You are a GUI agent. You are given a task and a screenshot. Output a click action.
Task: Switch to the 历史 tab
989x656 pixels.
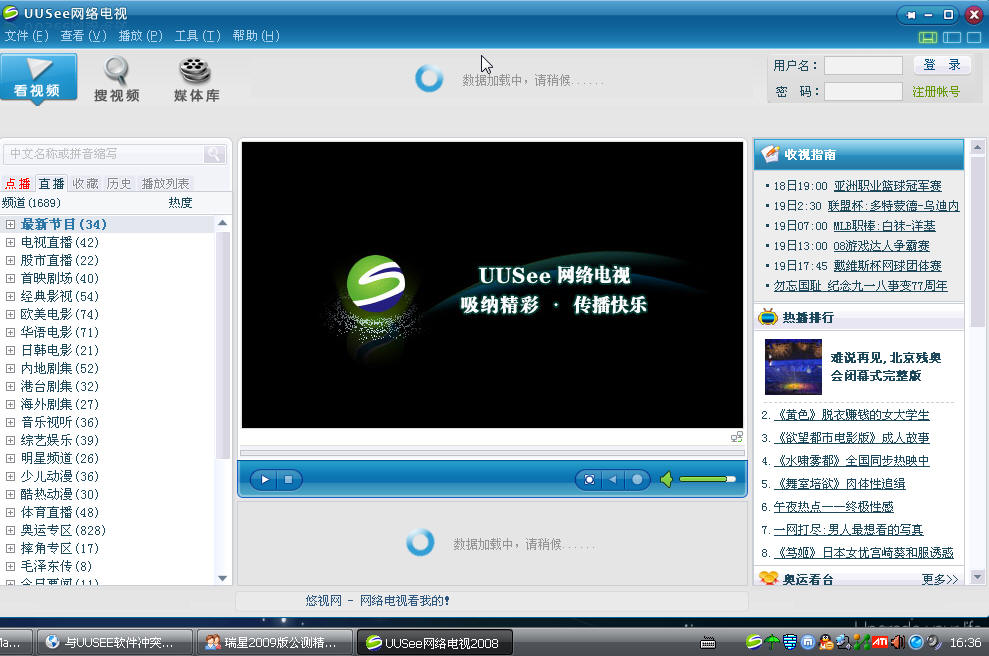[x=119, y=184]
